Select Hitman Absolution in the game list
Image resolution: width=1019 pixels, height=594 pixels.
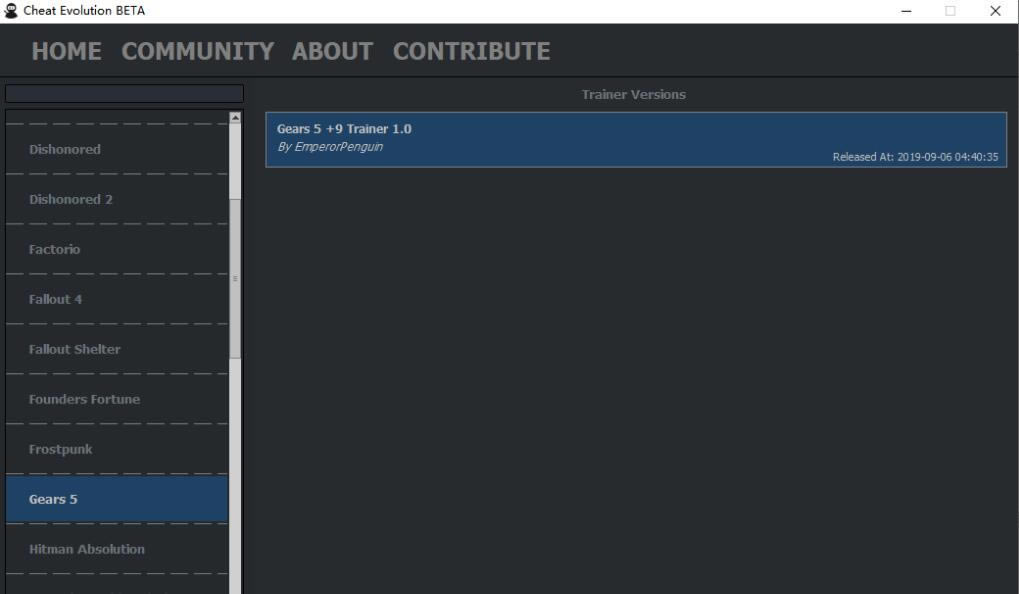117,549
